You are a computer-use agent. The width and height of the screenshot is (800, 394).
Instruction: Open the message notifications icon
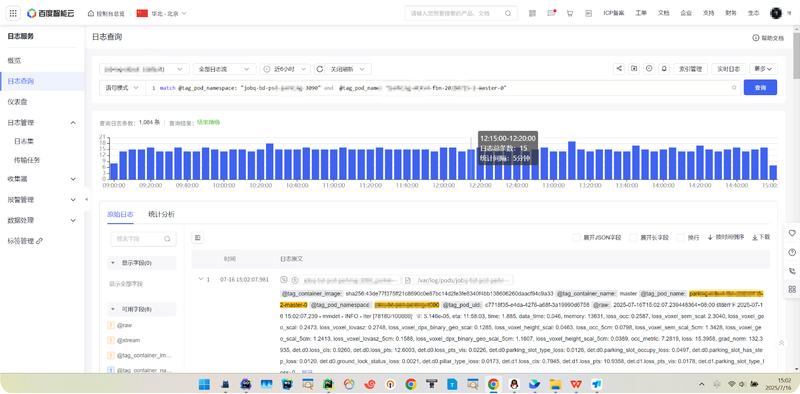pos(551,13)
